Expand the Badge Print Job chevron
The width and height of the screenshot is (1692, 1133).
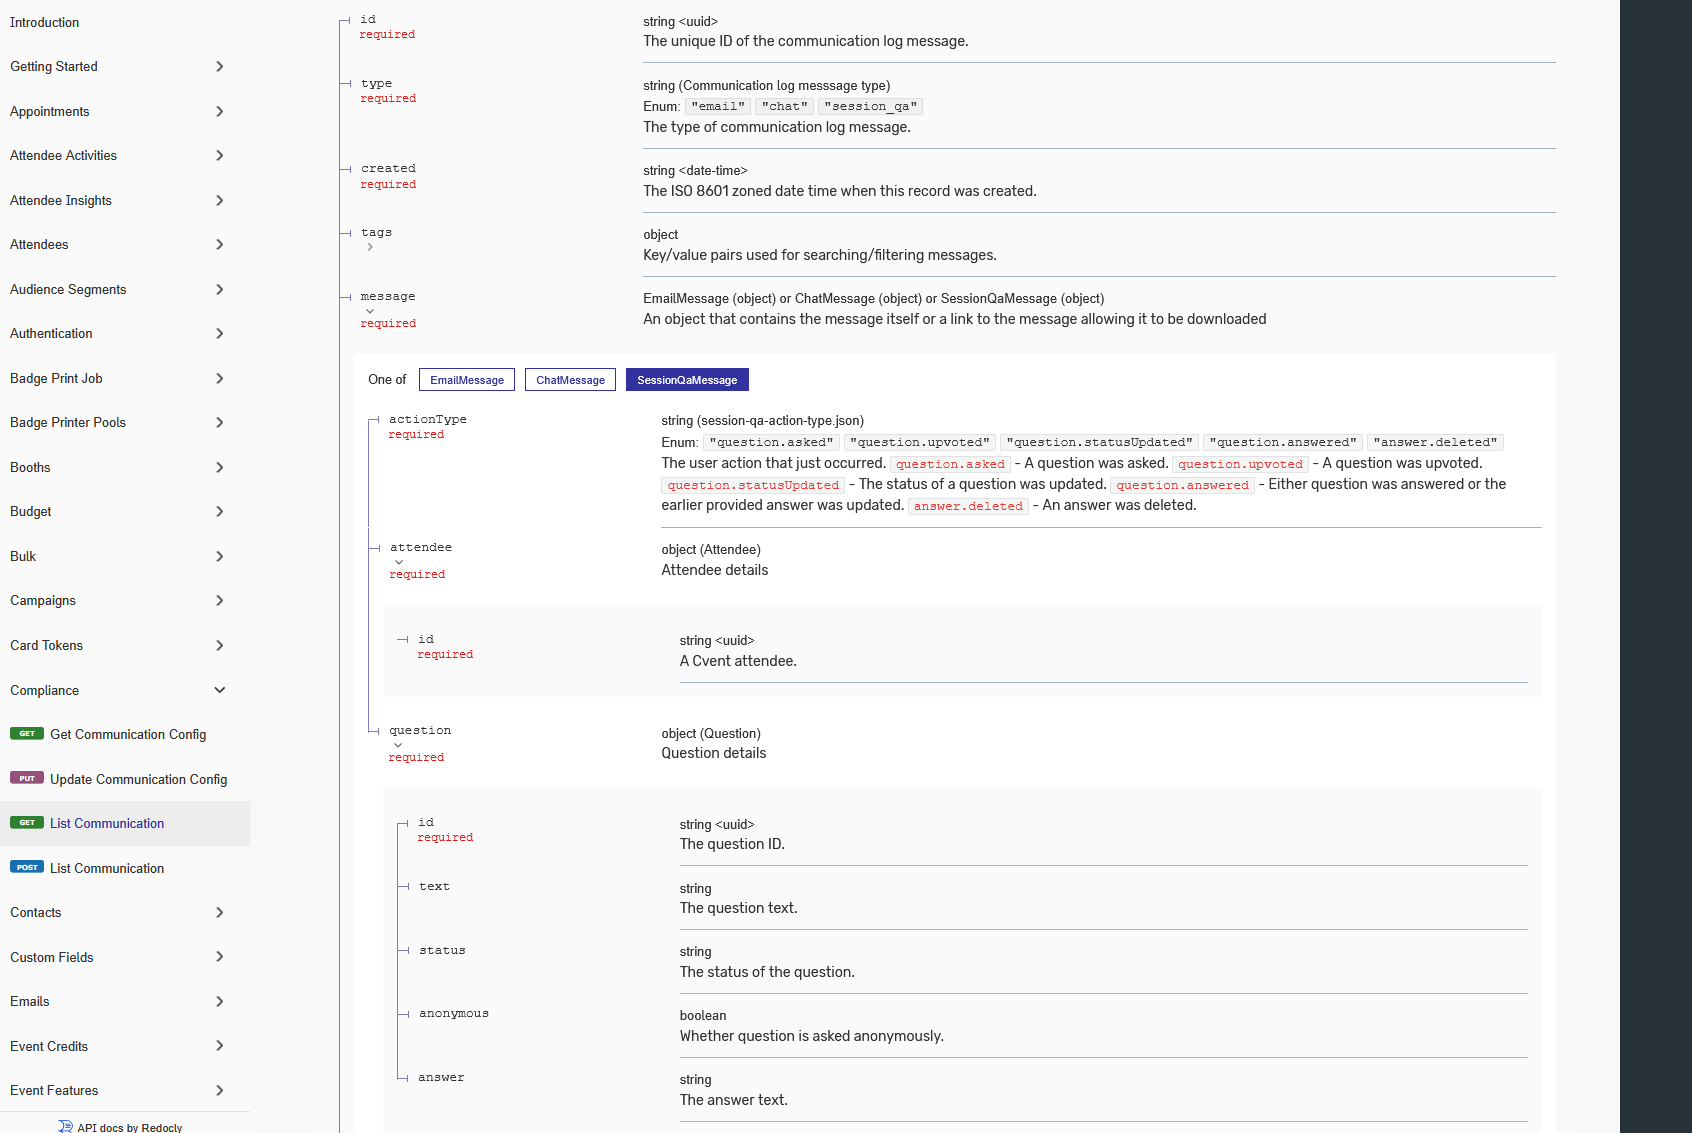[x=220, y=378]
